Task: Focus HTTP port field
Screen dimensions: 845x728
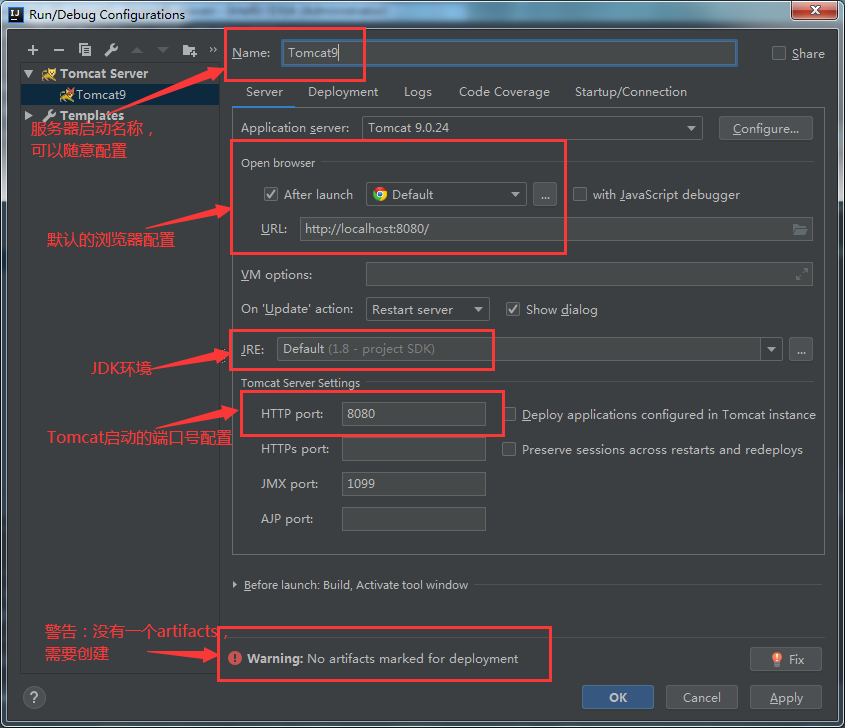Action: click(x=413, y=414)
